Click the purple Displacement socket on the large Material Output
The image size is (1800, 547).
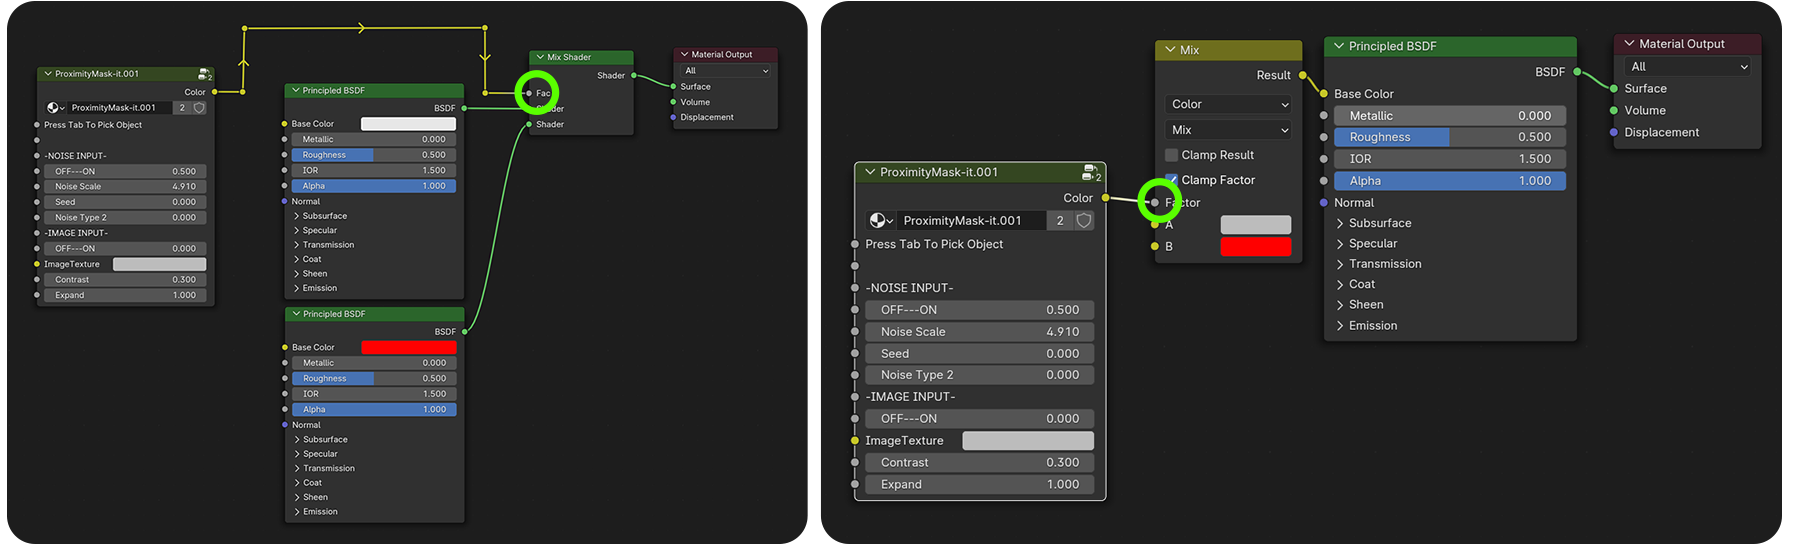(x=1614, y=132)
